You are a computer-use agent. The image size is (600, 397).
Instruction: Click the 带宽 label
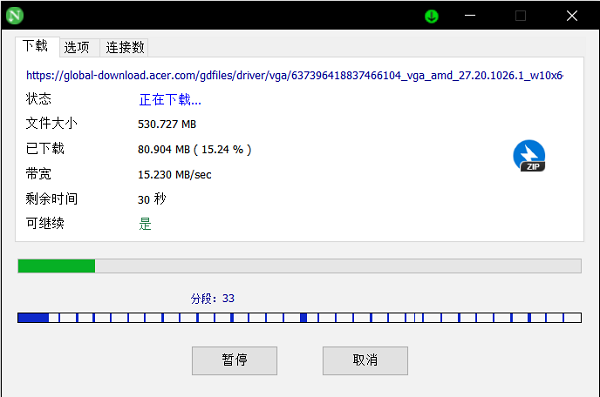click(x=38, y=174)
